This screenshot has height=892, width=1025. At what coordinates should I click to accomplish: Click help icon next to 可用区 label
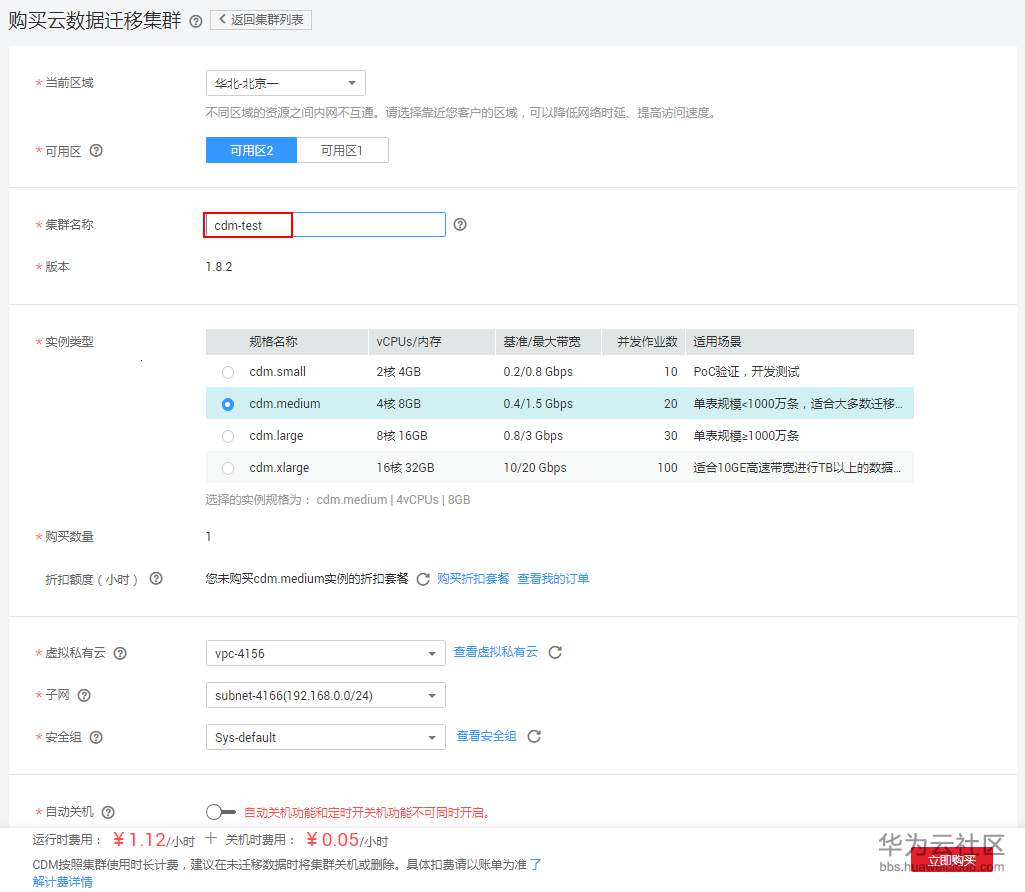tap(96, 151)
